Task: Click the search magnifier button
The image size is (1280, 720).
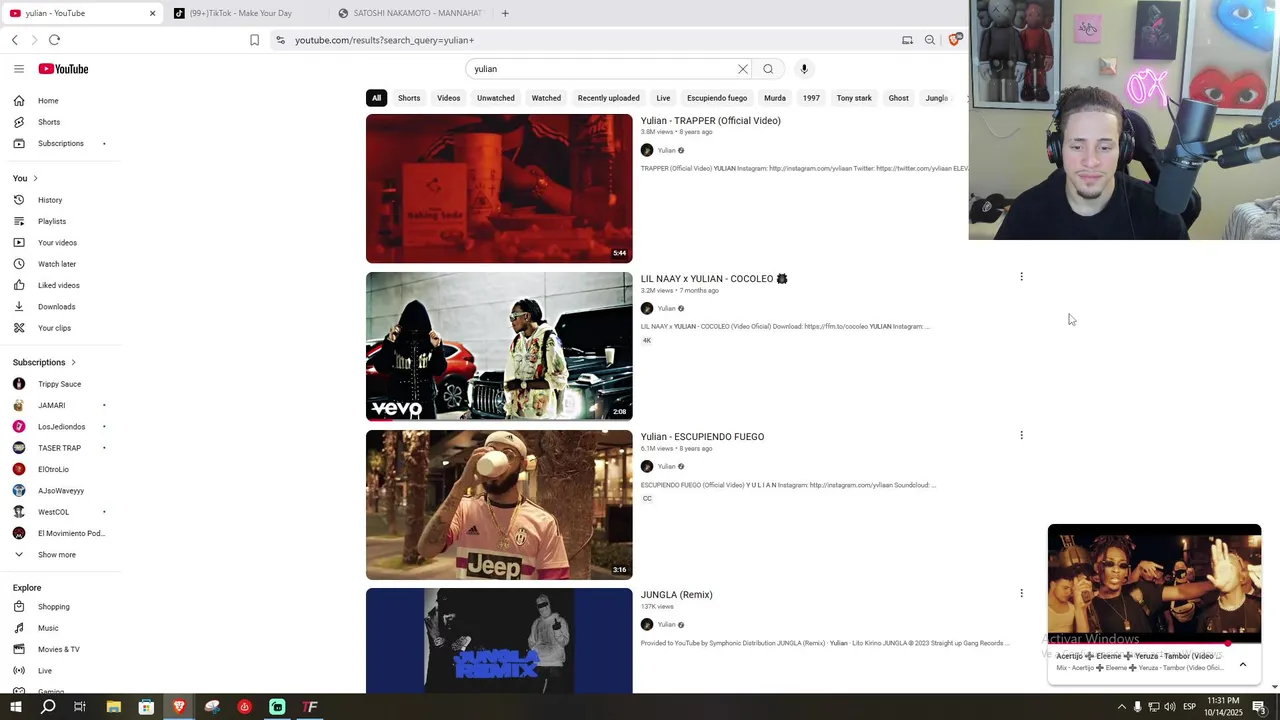Action: [768, 69]
